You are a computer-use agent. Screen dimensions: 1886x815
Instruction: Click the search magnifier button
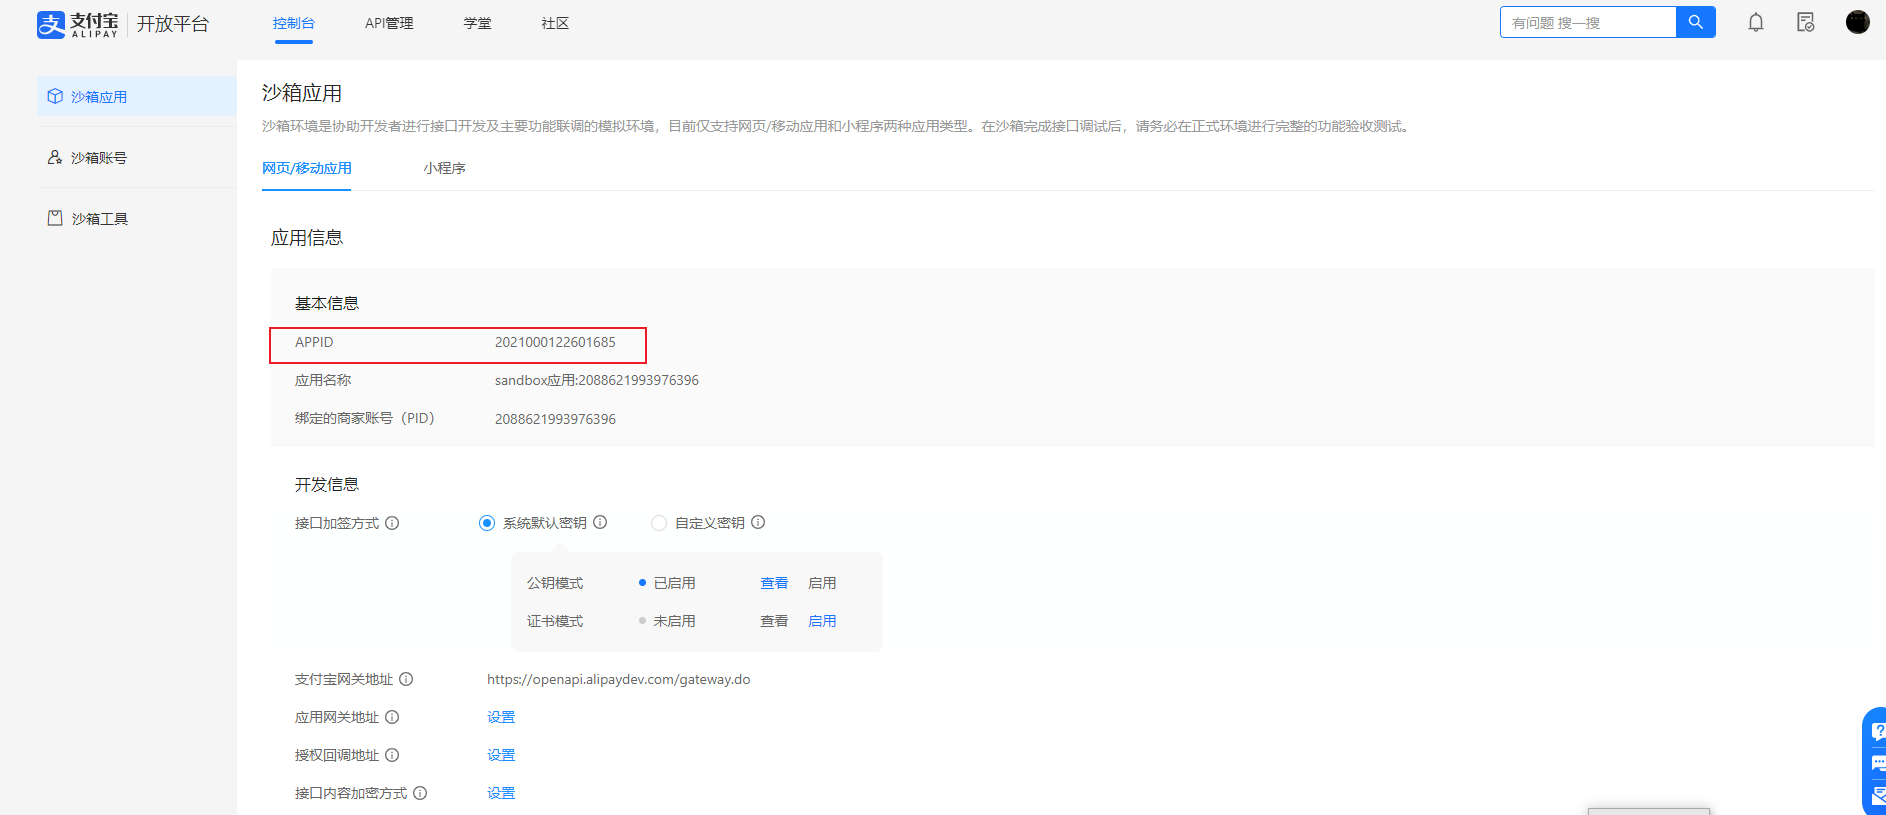(x=1696, y=22)
